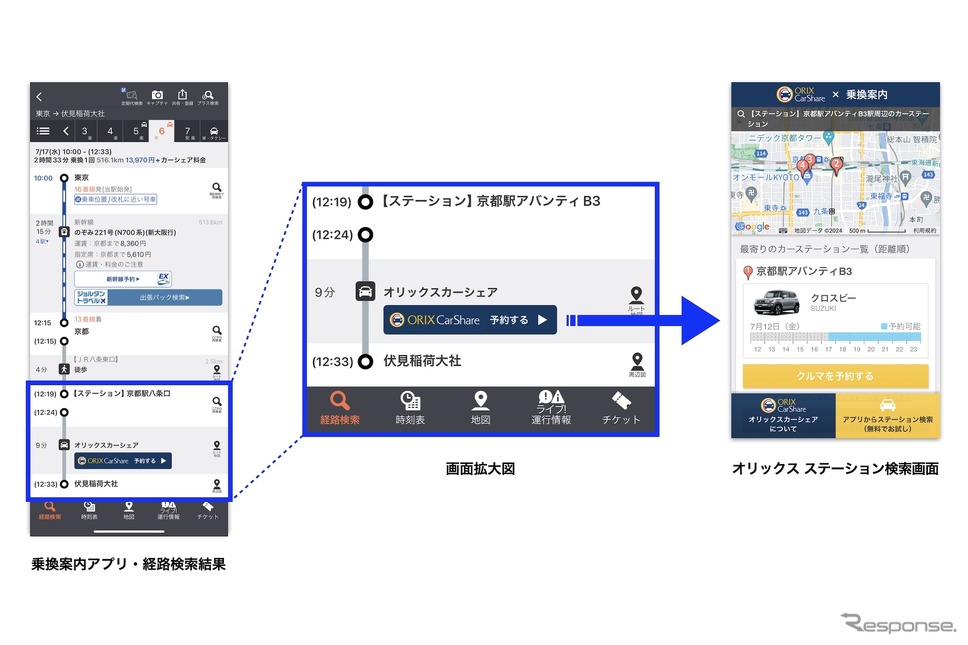968x645 pixels.
Task: Switch to route tab 3
Action: pos(85,131)
